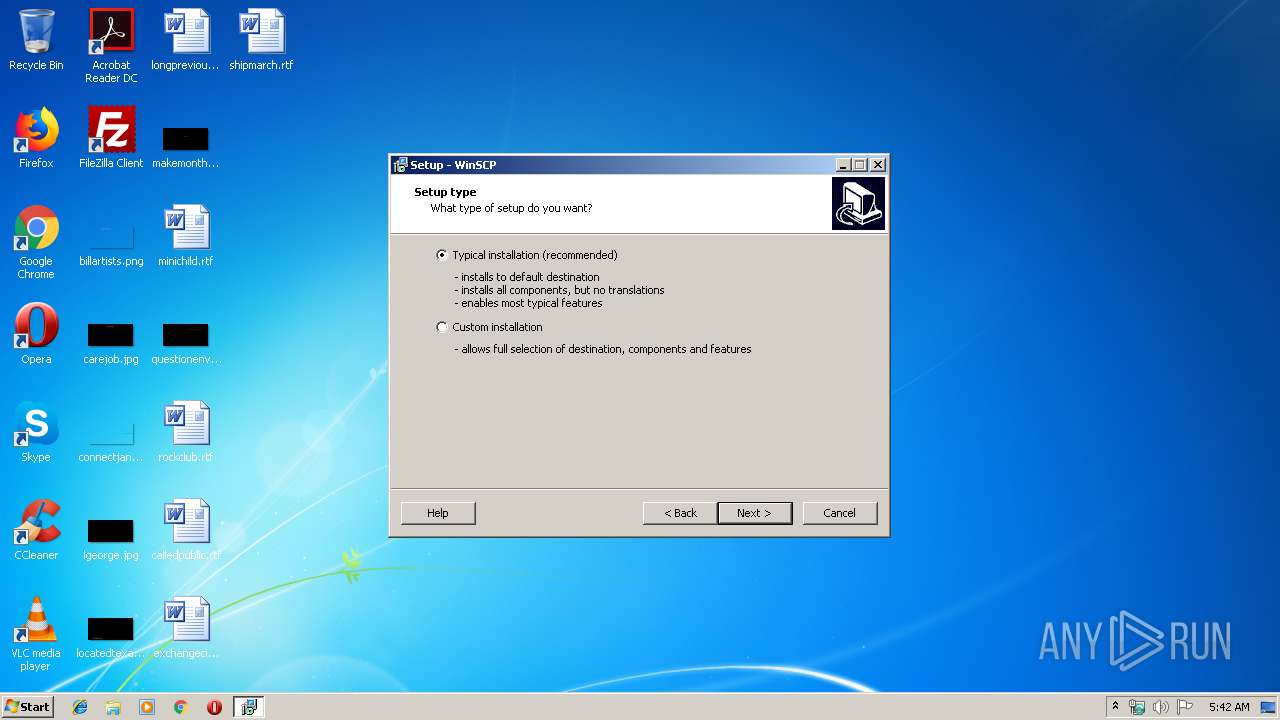Open Windows Explorer from taskbar

[x=113, y=707]
